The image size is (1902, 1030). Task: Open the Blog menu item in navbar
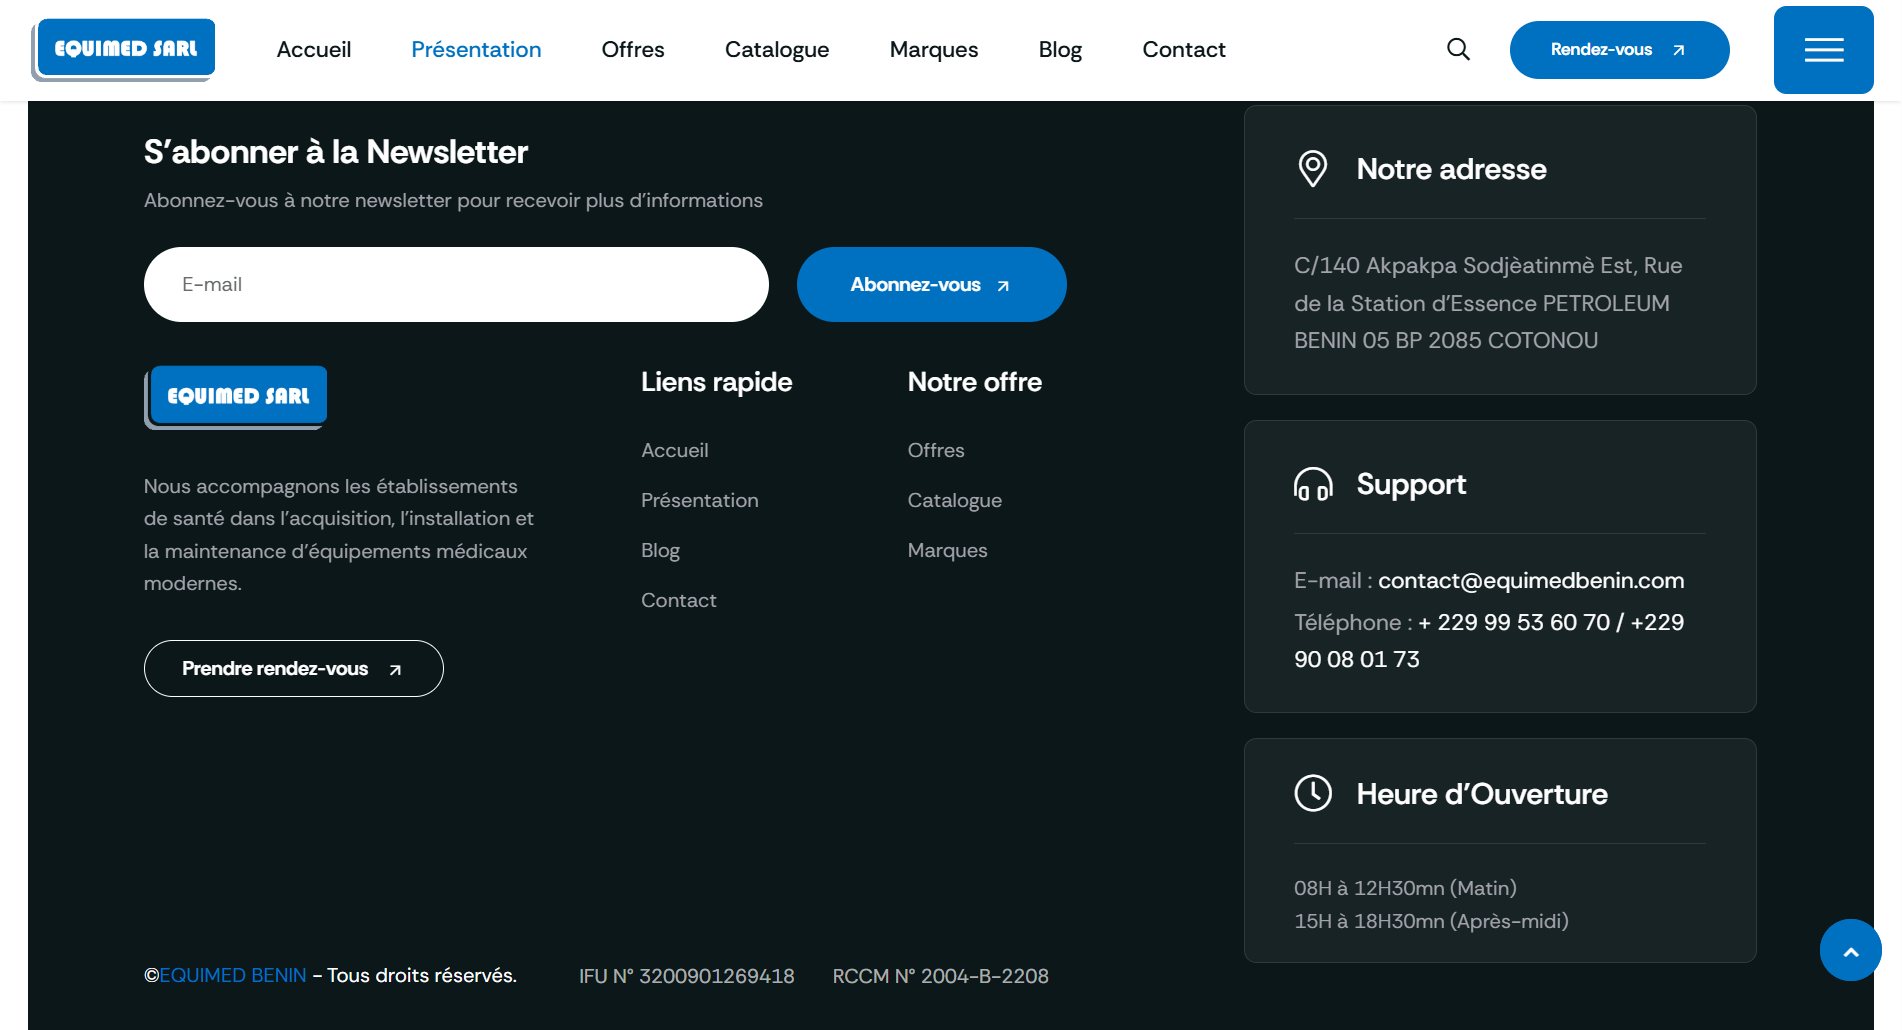1060,49
